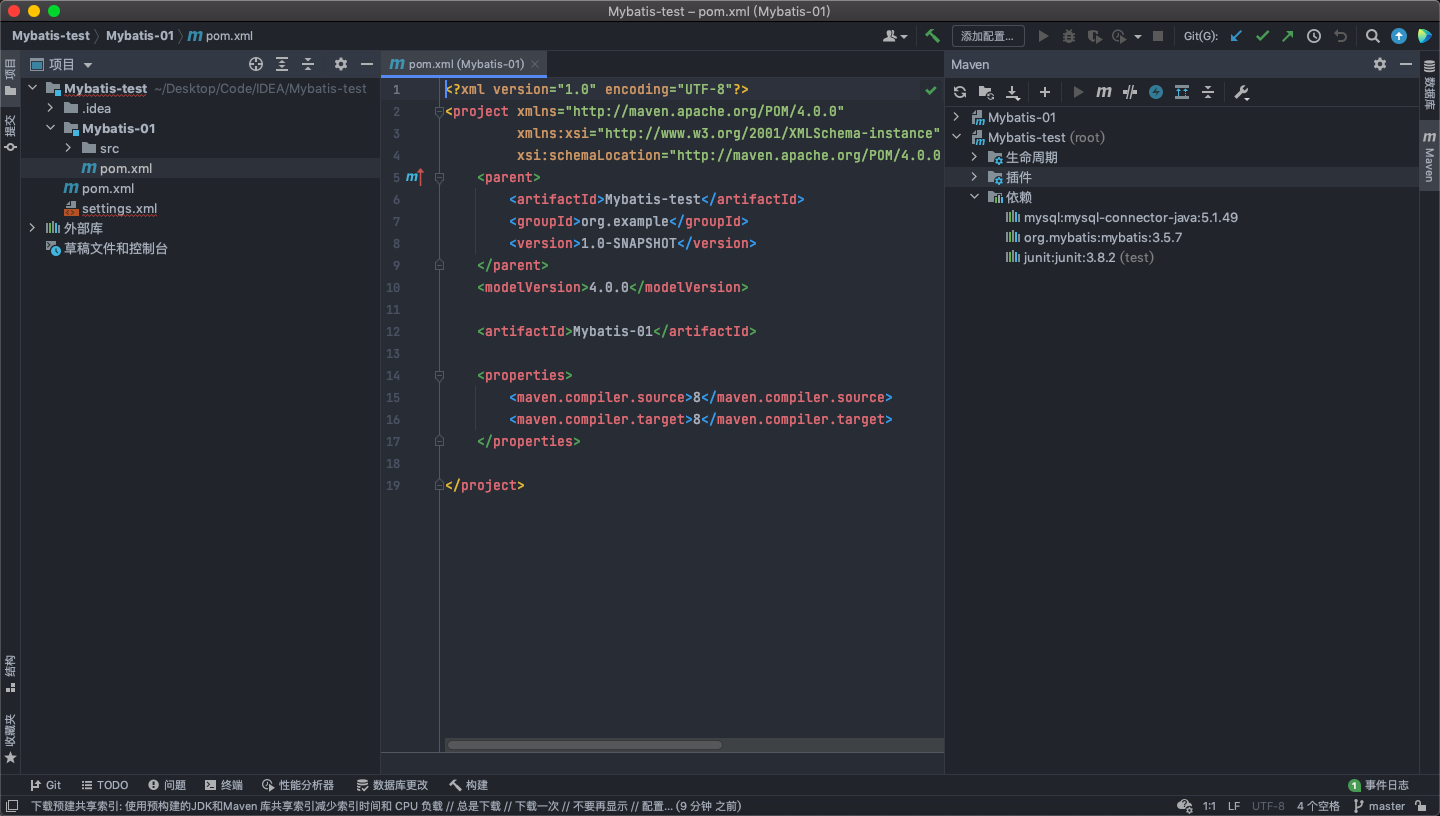Click Execute Maven Goal m icon
The height and width of the screenshot is (816, 1440).
1104,92
